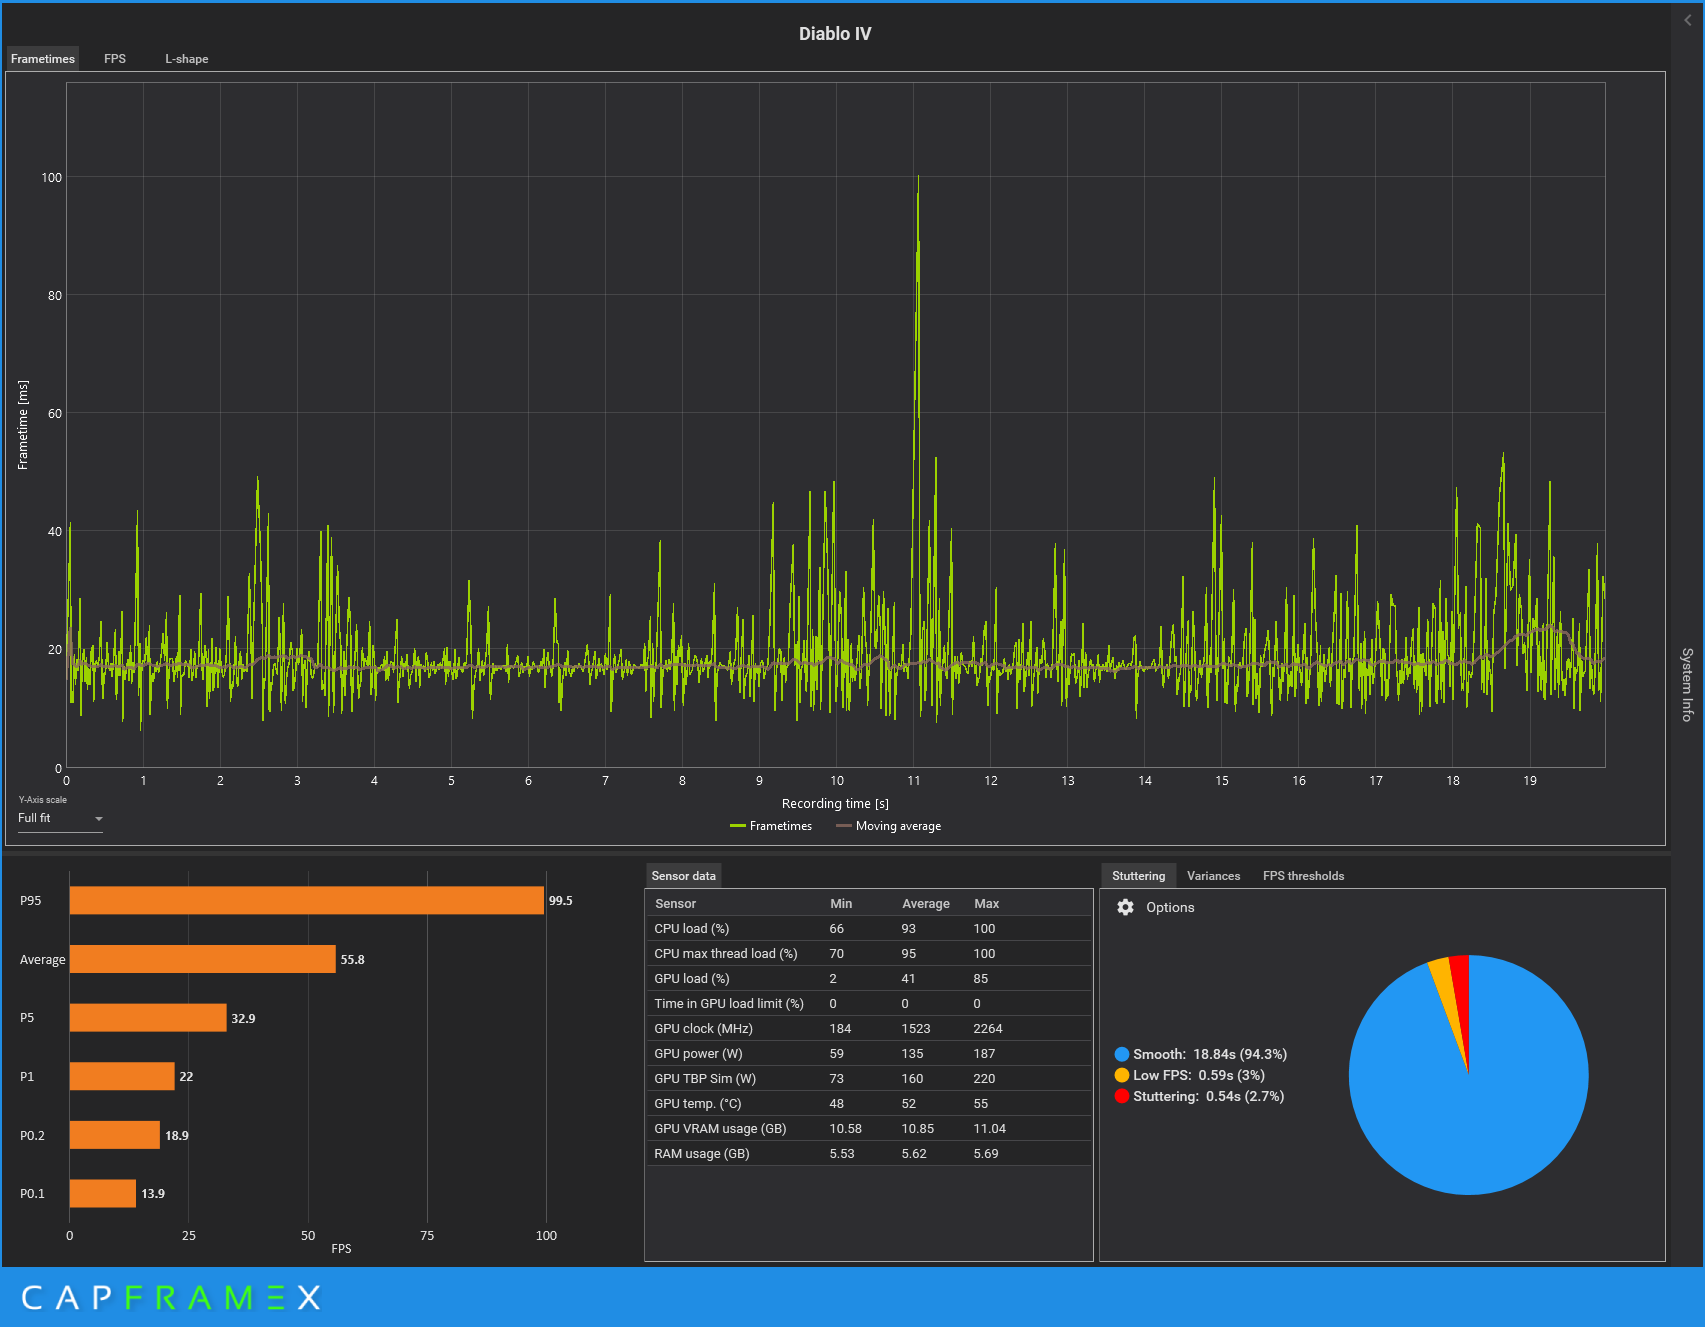Click the CapFrameX logo in footer
This screenshot has width=1705, height=1327.
tap(171, 1298)
